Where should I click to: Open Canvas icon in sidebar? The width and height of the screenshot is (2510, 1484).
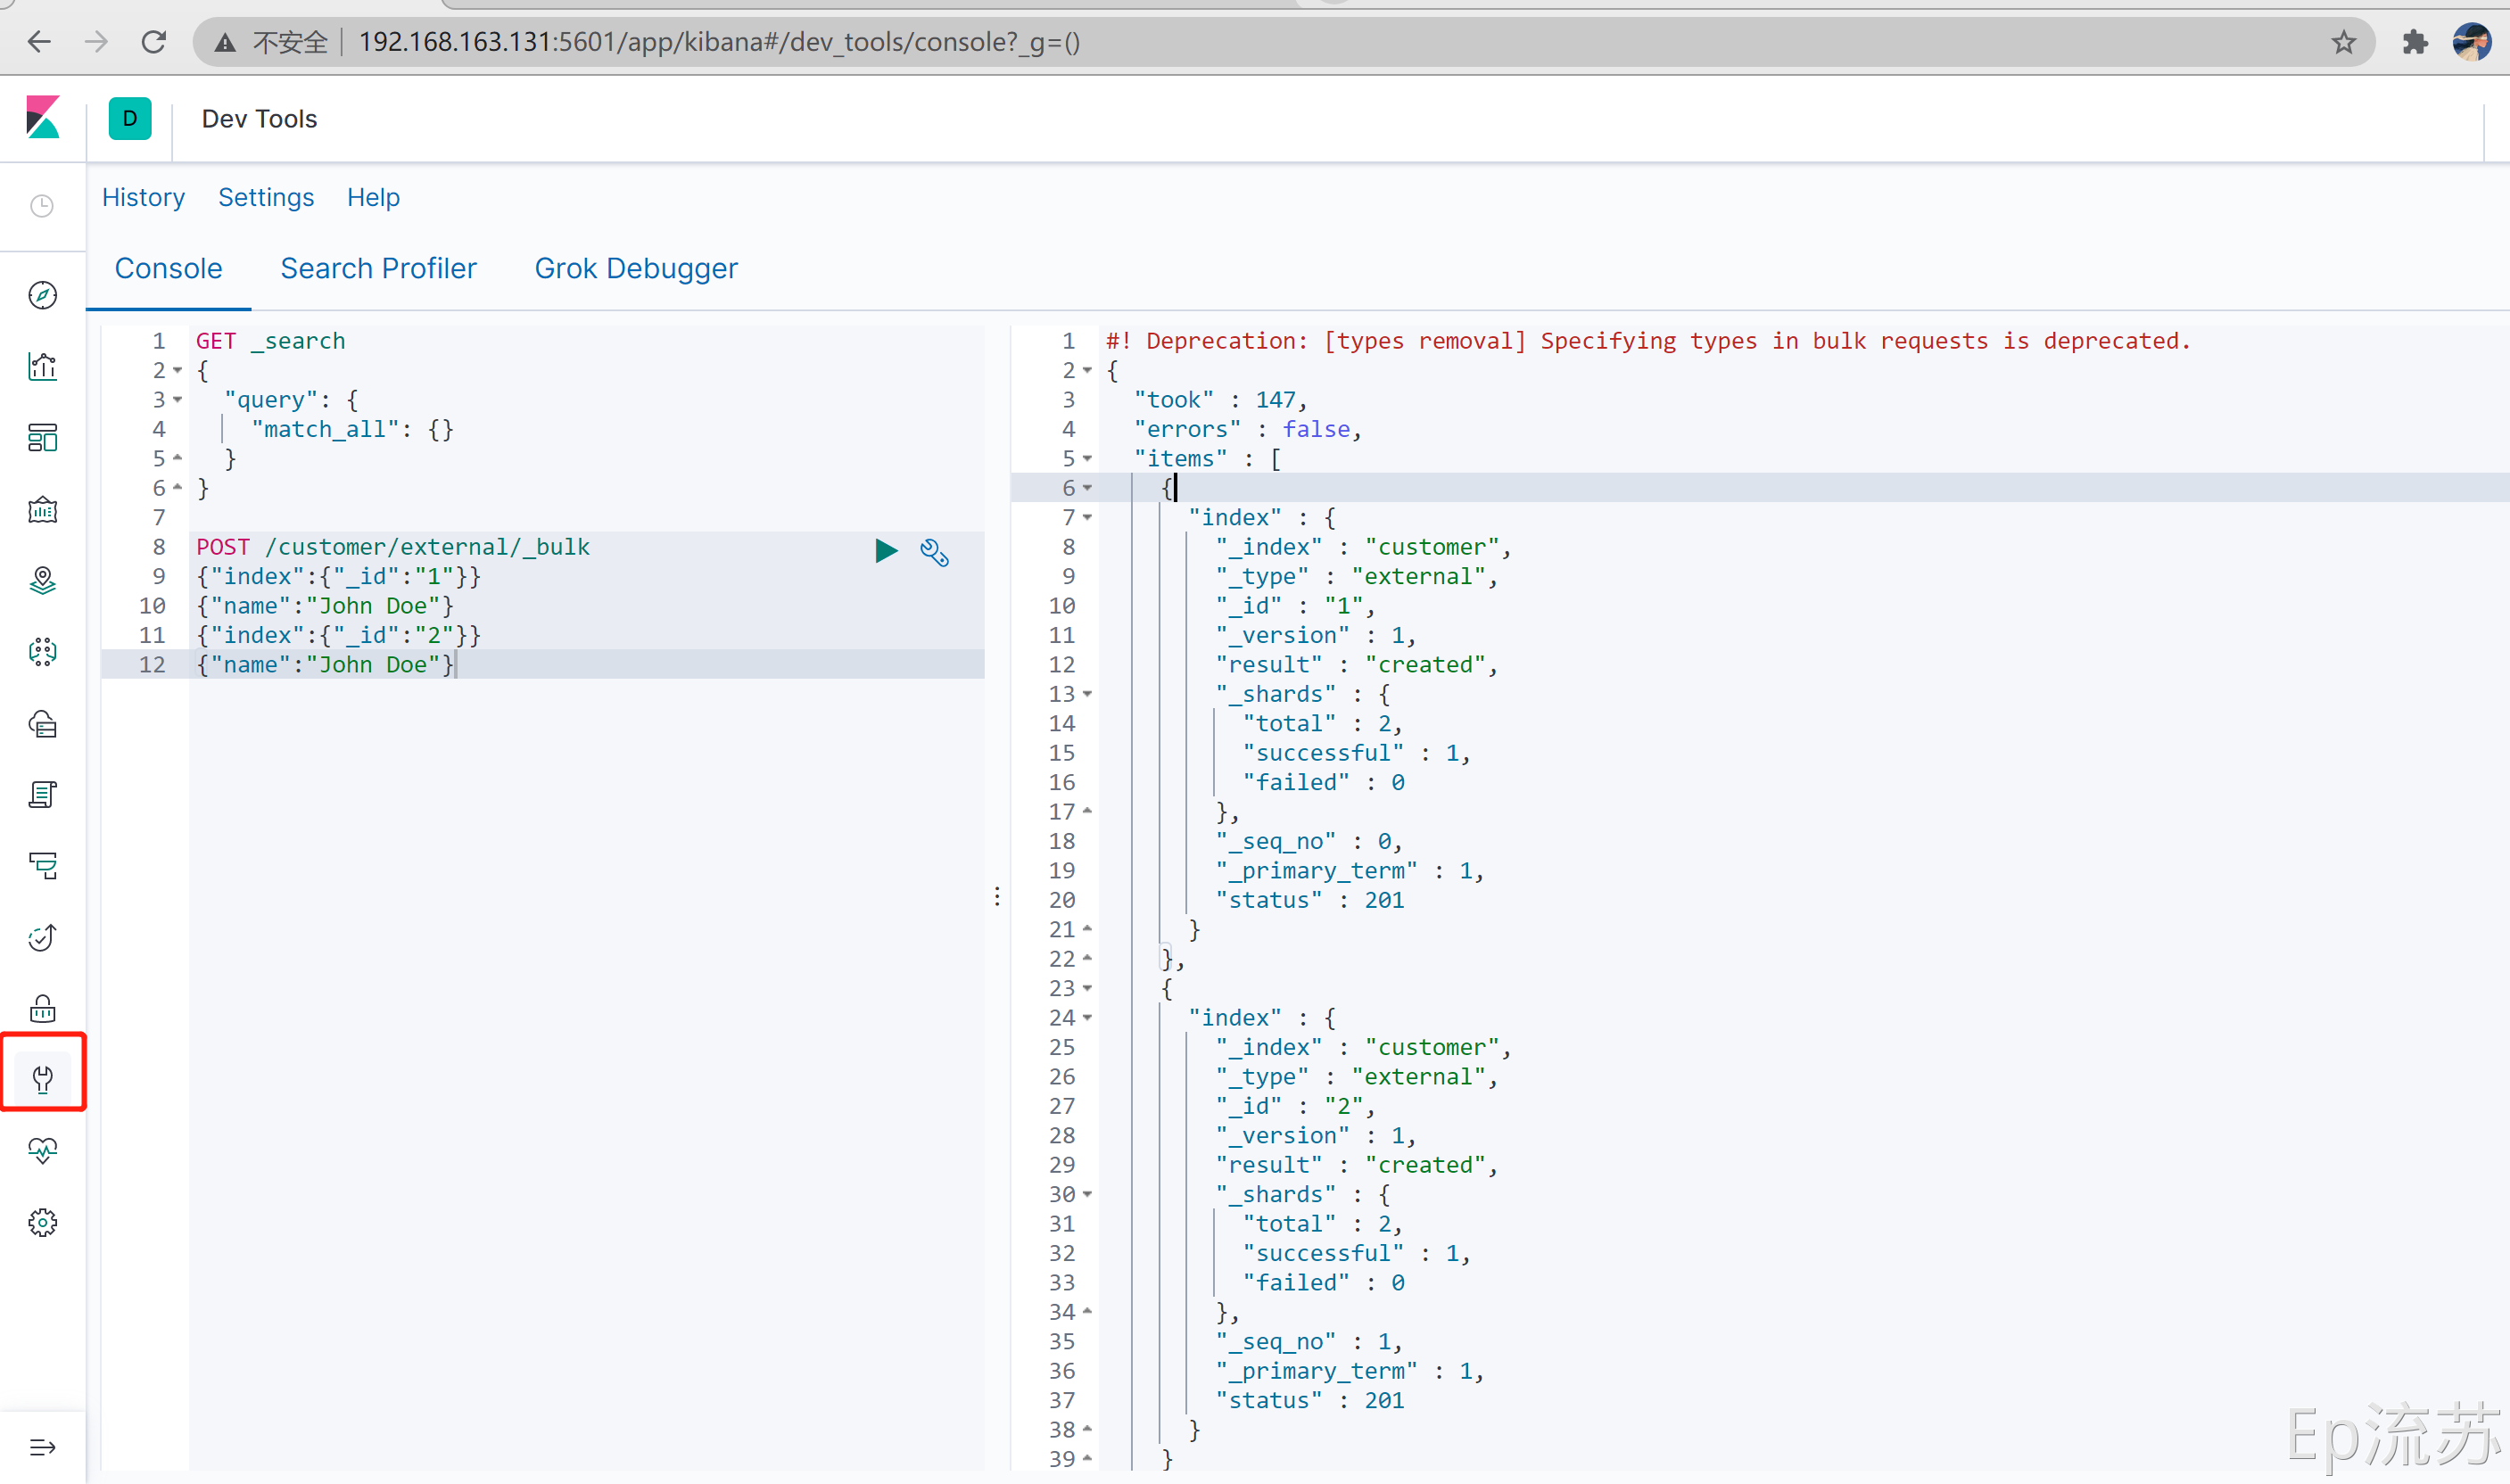click(x=42, y=510)
